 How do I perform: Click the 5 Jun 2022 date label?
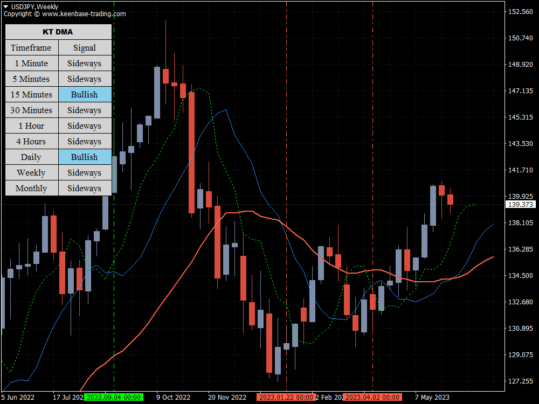18,397
